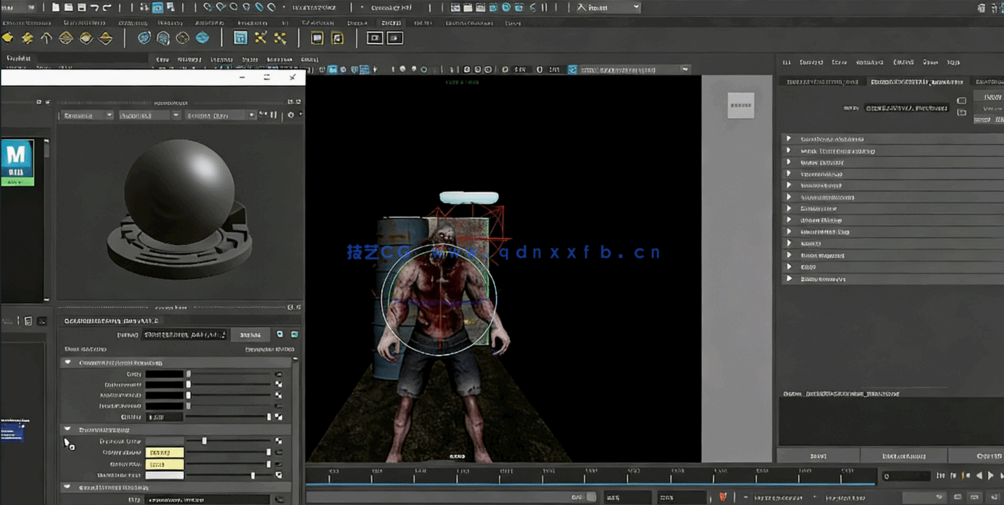Image resolution: width=1004 pixels, height=505 pixels.
Task: Open the first dropdown above the material preview sphere
Action: tap(87, 115)
